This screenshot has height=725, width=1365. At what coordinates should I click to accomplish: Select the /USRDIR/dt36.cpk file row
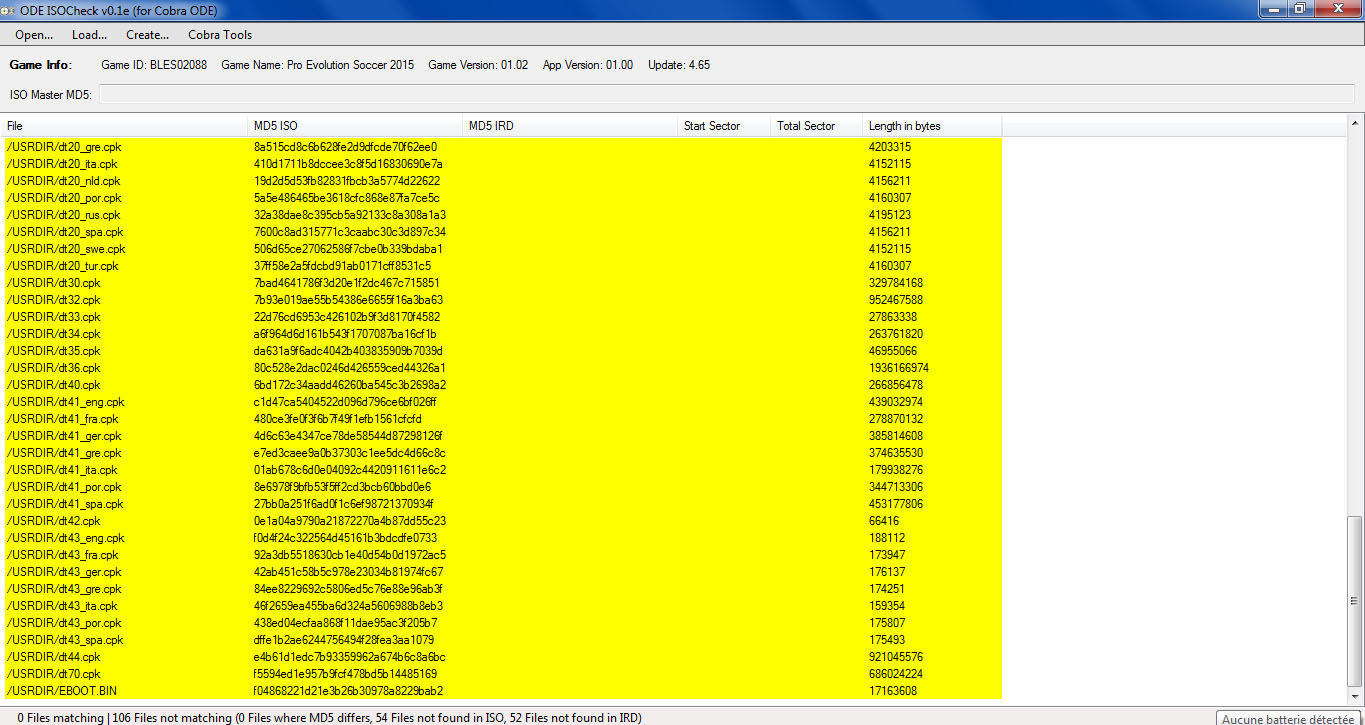[53, 368]
